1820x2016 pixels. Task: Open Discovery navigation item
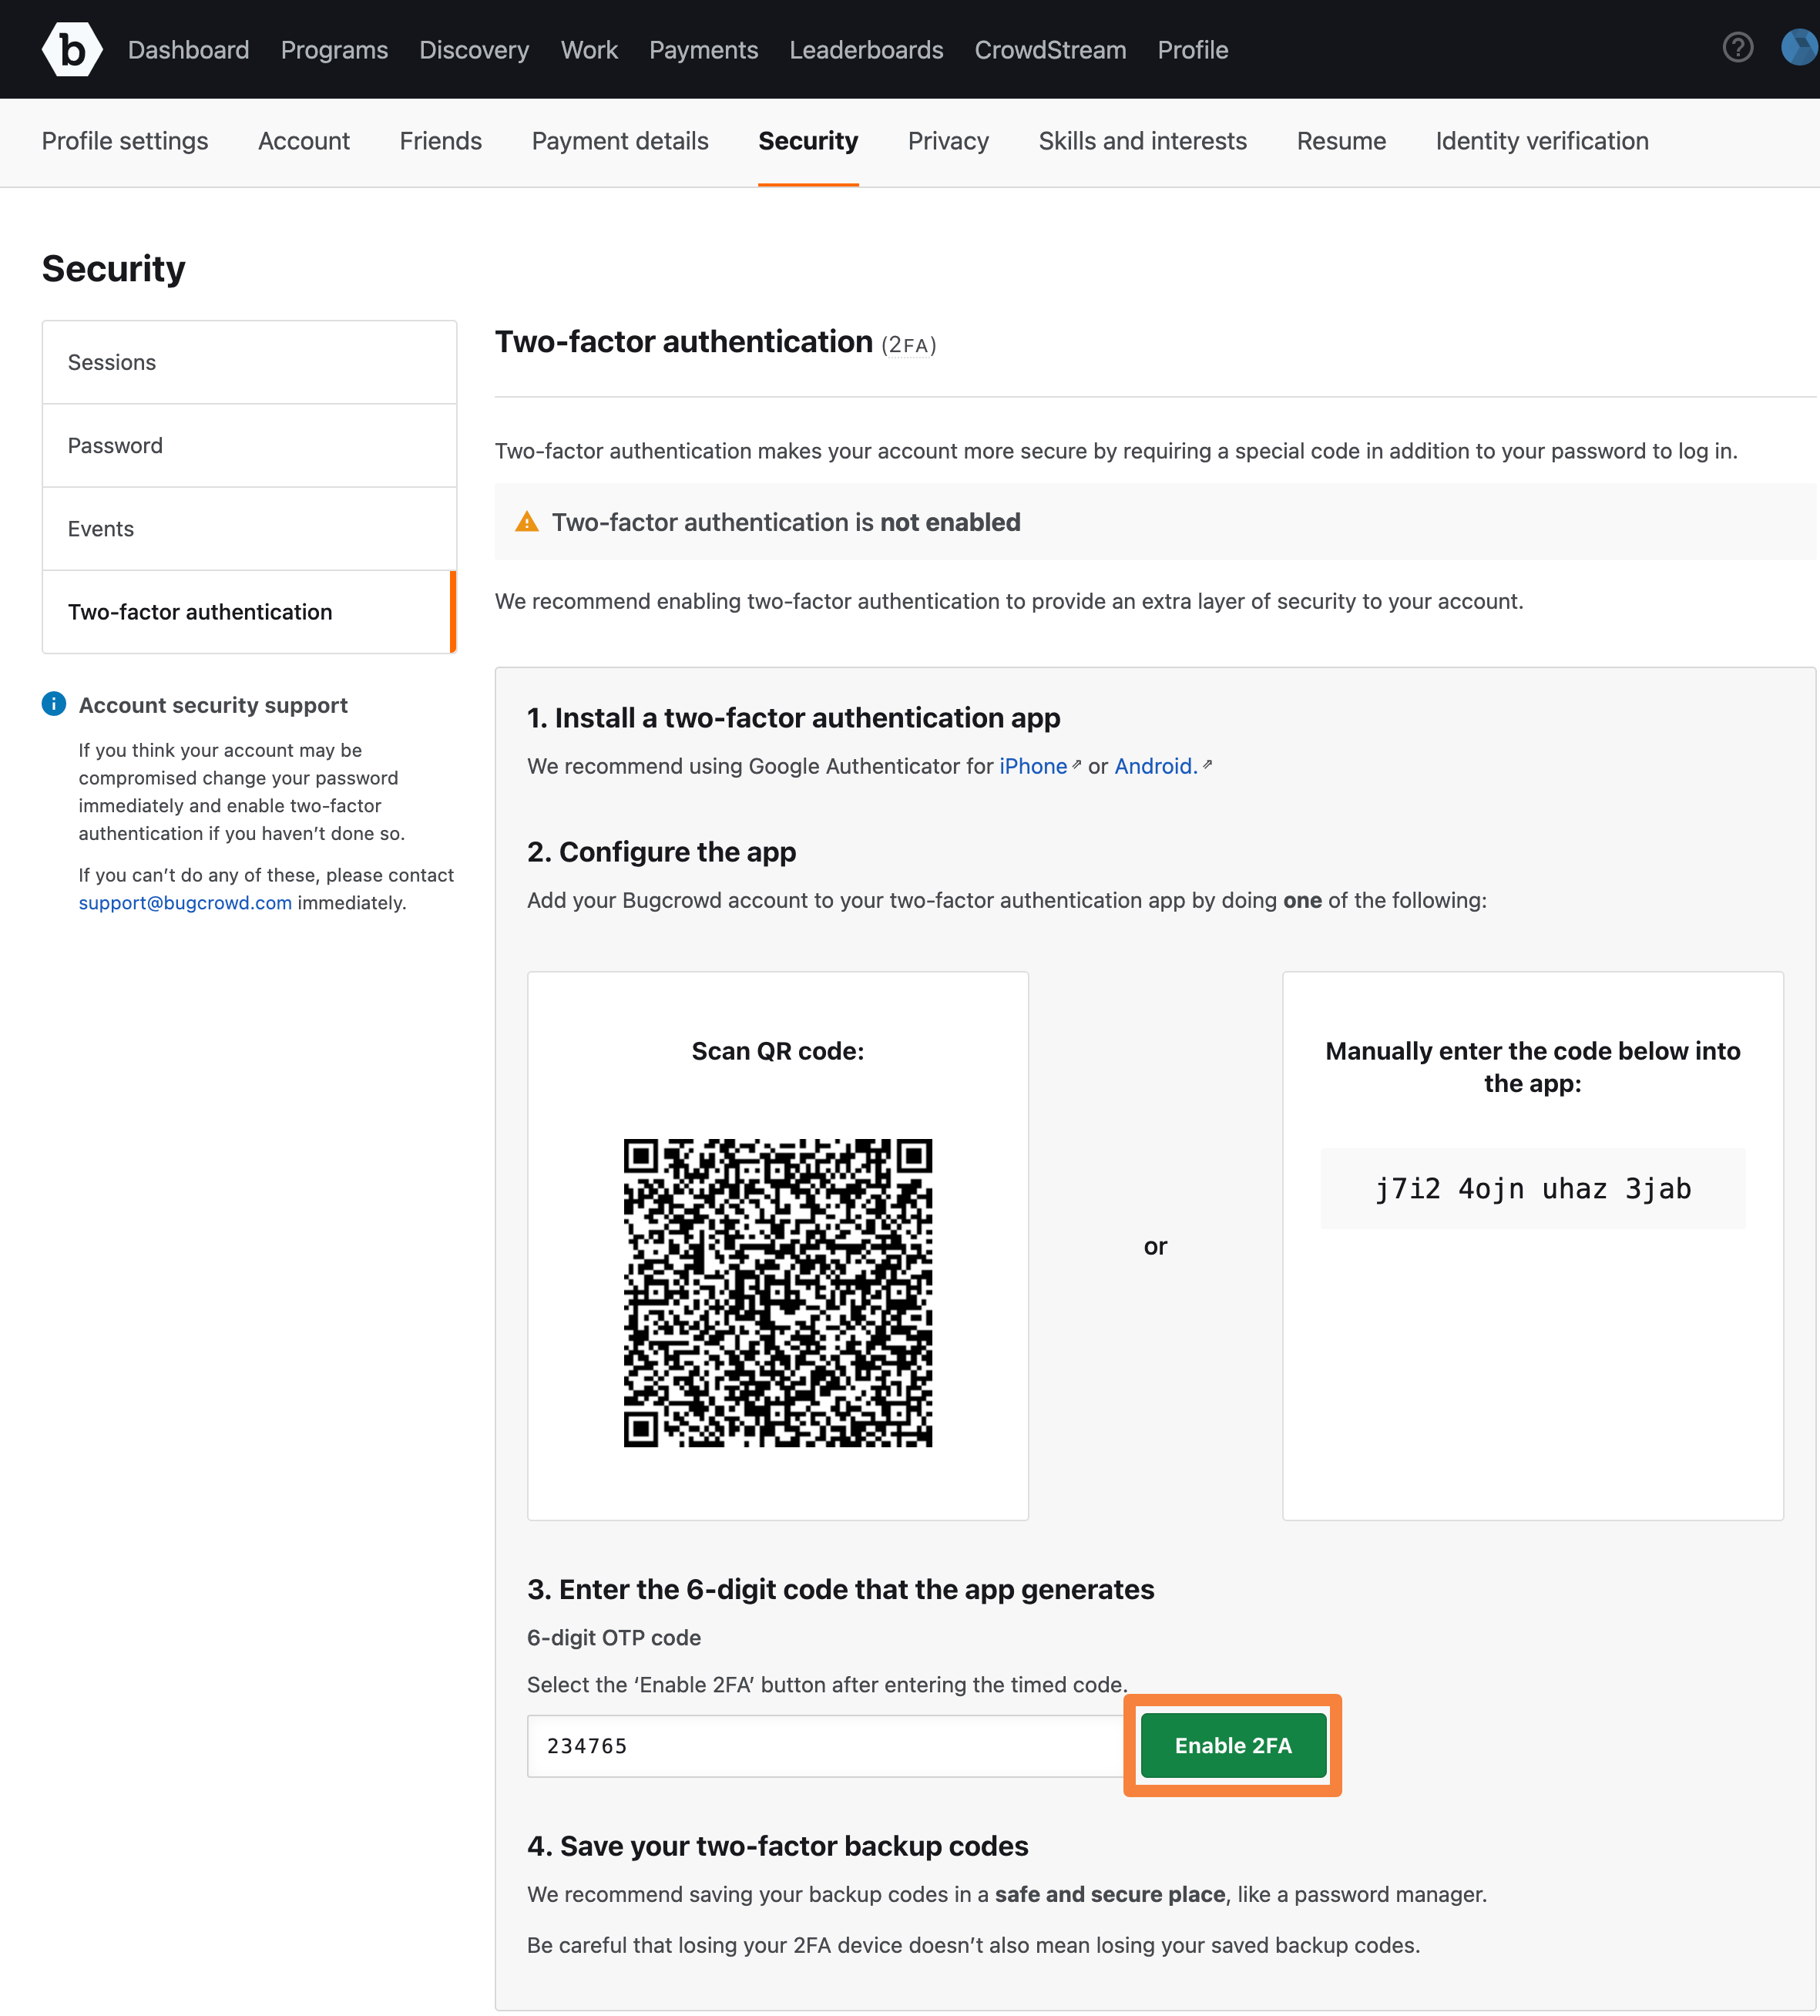[x=472, y=49]
